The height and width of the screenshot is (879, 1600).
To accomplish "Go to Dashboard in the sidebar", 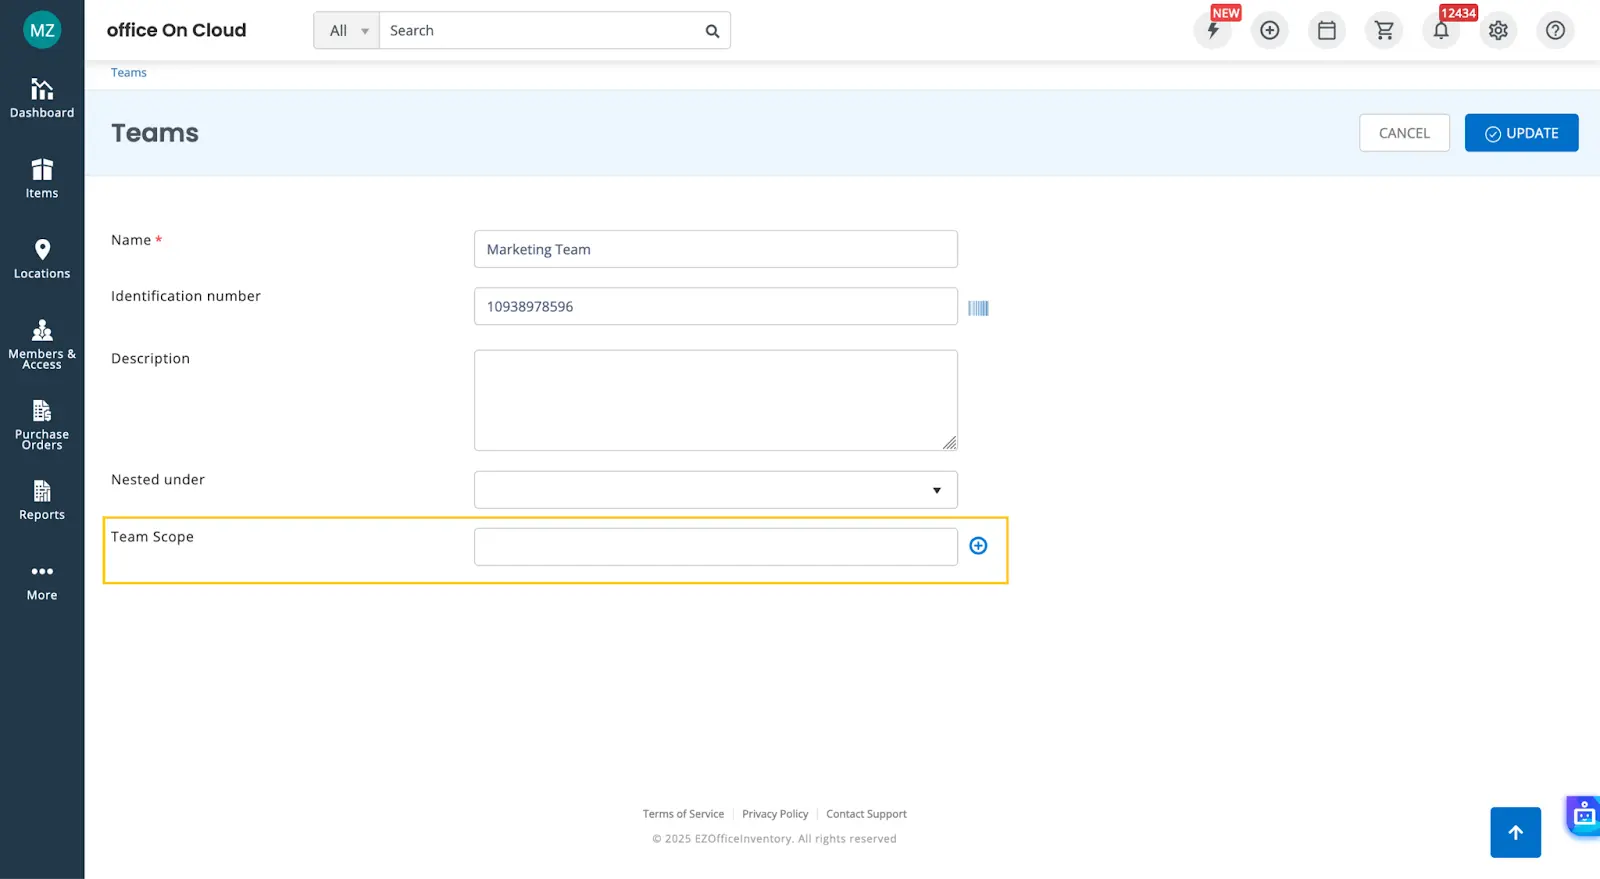I will 42,98.
